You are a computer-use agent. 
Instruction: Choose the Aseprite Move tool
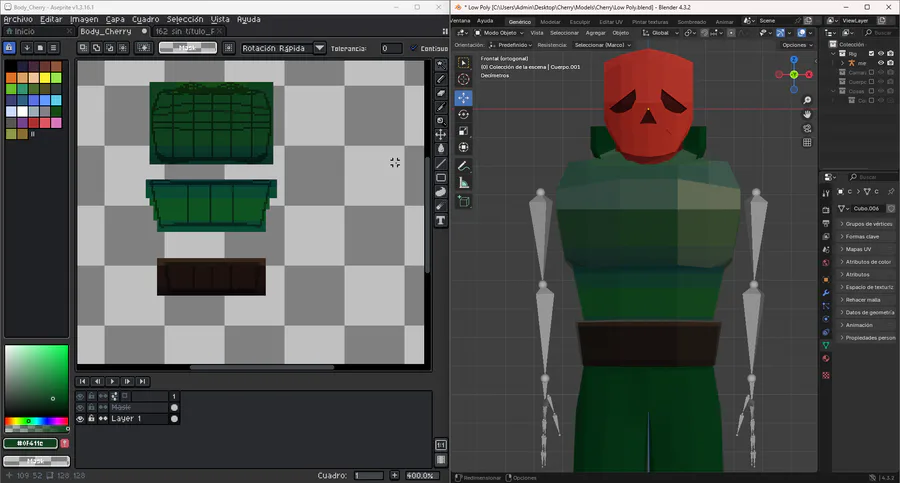click(441, 134)
